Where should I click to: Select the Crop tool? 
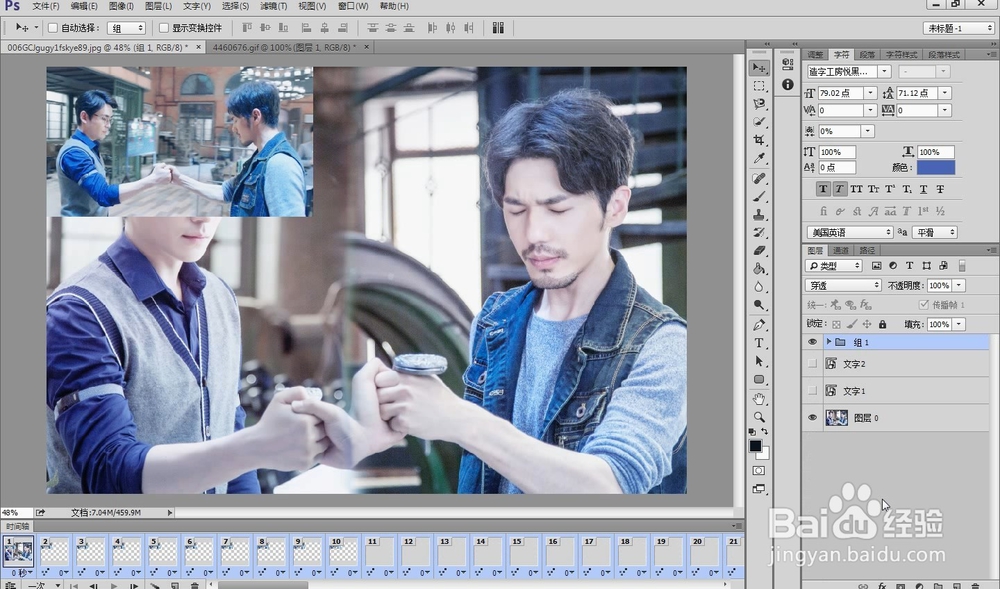coord(758,140)
